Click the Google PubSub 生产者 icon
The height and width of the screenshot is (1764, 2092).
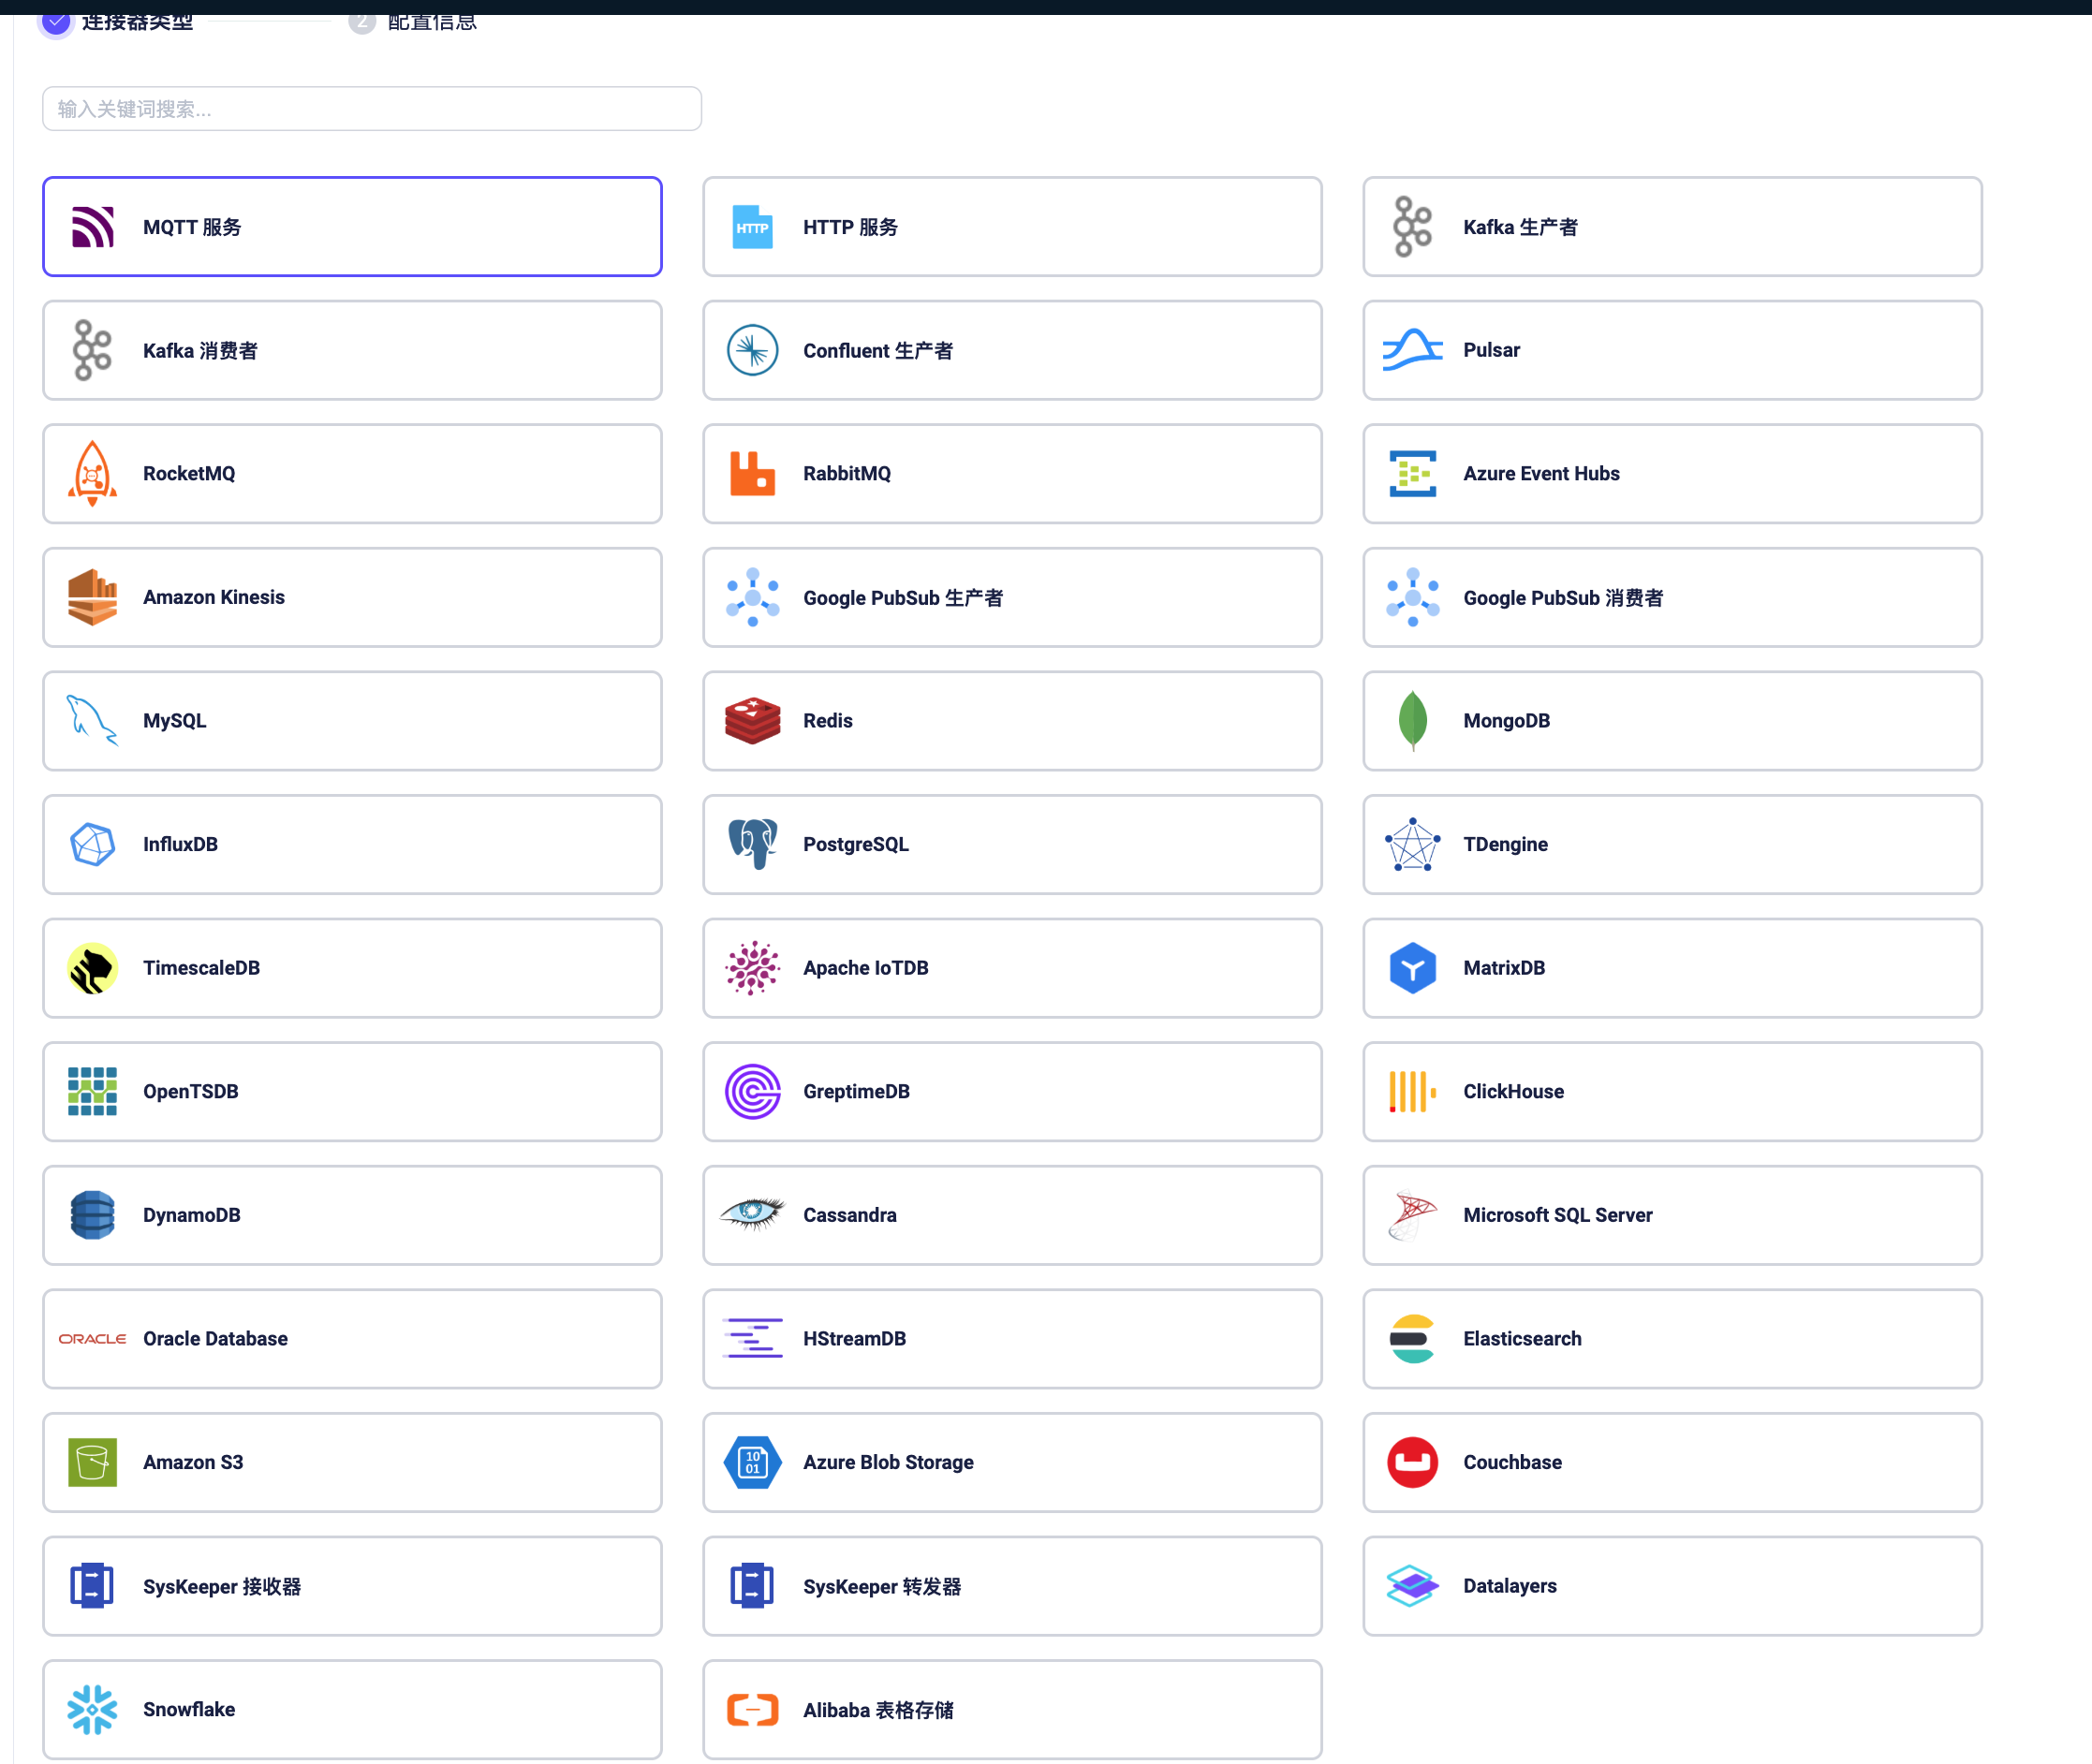pyautogui.click(x=752, y=597)
